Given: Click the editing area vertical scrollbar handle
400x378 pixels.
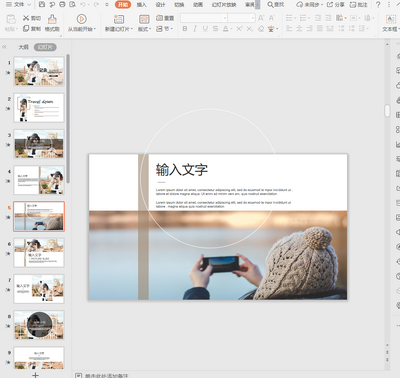Looking at the screenshot, I should coord(387,111).
